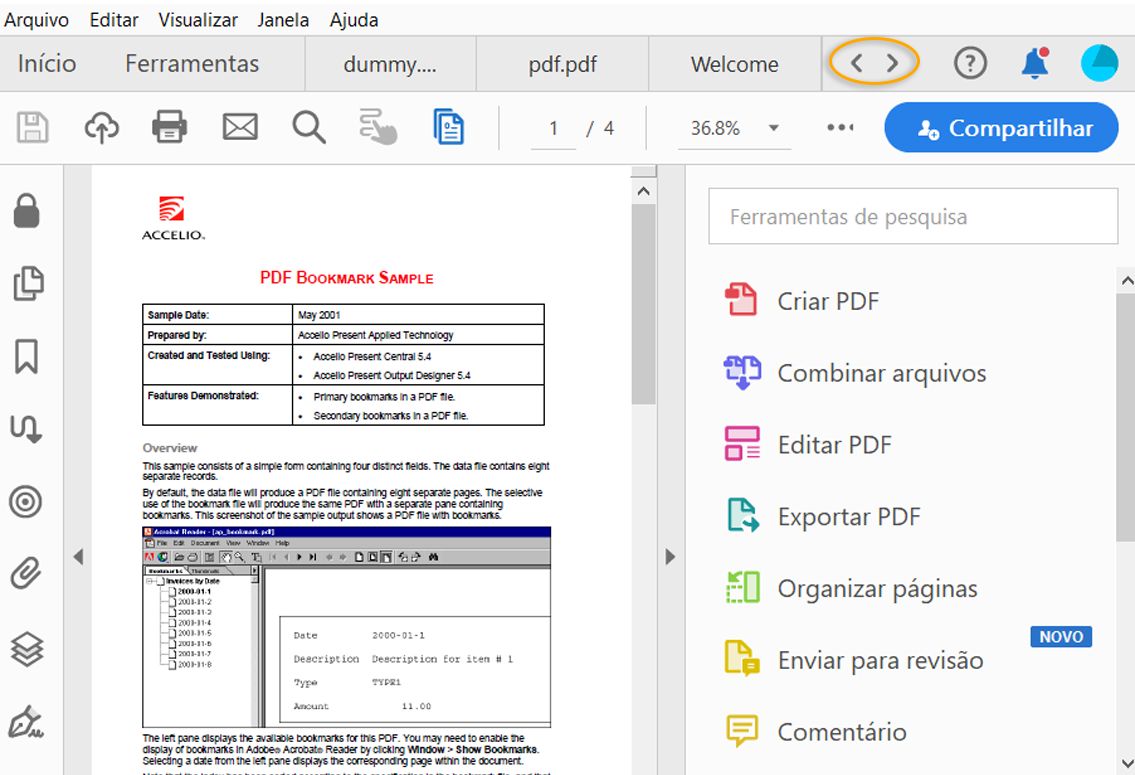Viewport: 1135px width, 775px height.
Task: Click the Compartilhar button
Action: (1000, 127)
